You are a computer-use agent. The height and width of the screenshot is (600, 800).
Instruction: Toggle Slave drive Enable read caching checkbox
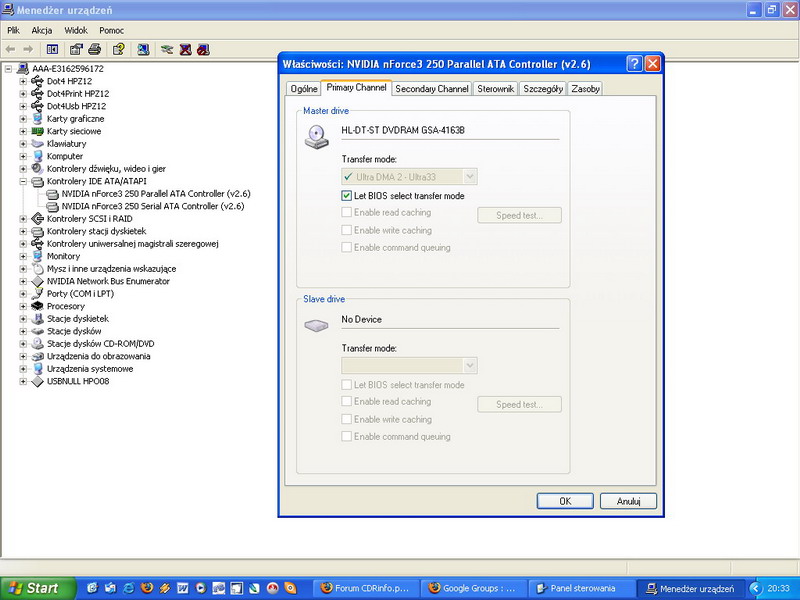click(346, 402)
